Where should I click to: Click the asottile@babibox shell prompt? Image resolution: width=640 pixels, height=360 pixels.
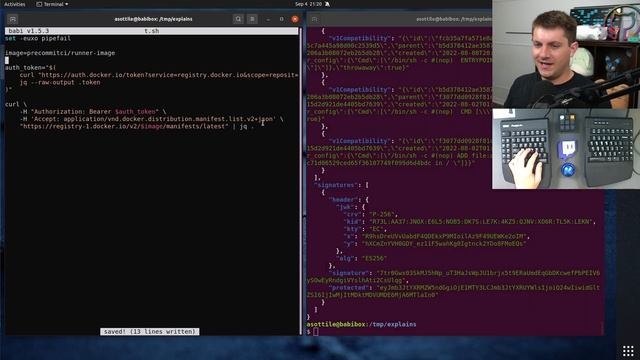[x=362, y=324]
